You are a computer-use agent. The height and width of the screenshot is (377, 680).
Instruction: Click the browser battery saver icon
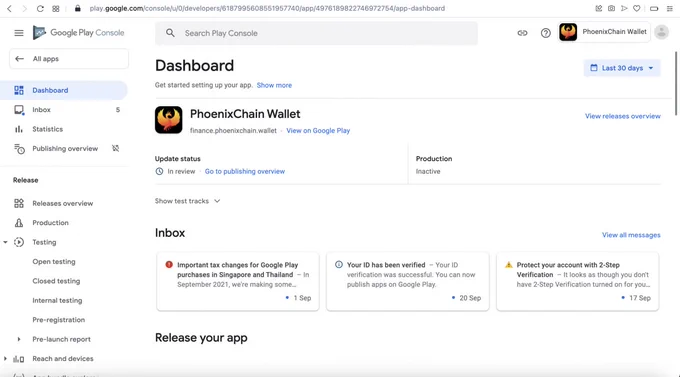pyautogui.click(x=654, y=8)
